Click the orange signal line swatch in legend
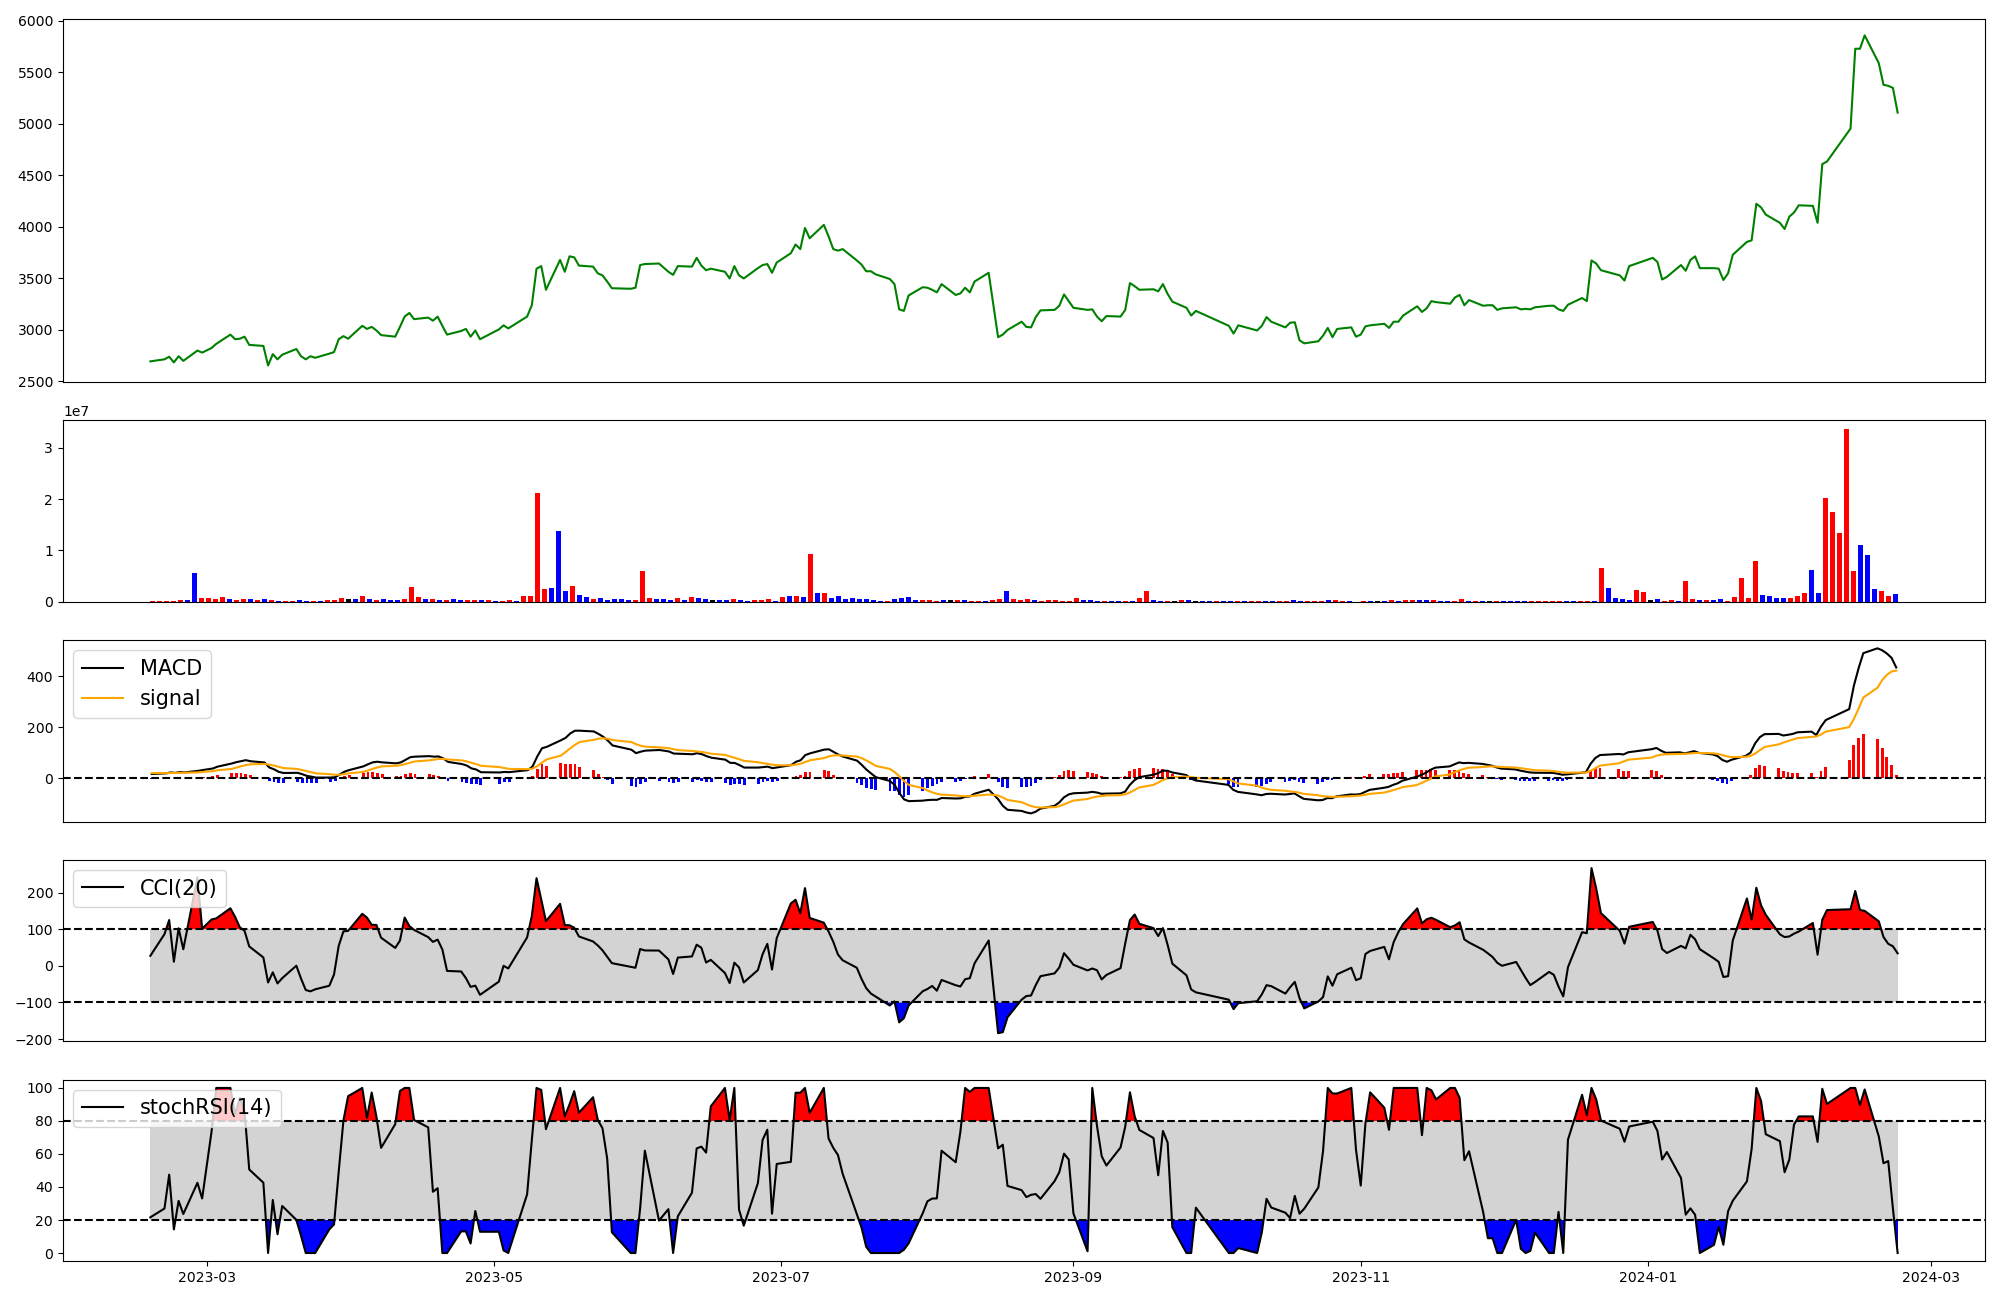The image size is (2000, 1300). (x=102, y=698)
